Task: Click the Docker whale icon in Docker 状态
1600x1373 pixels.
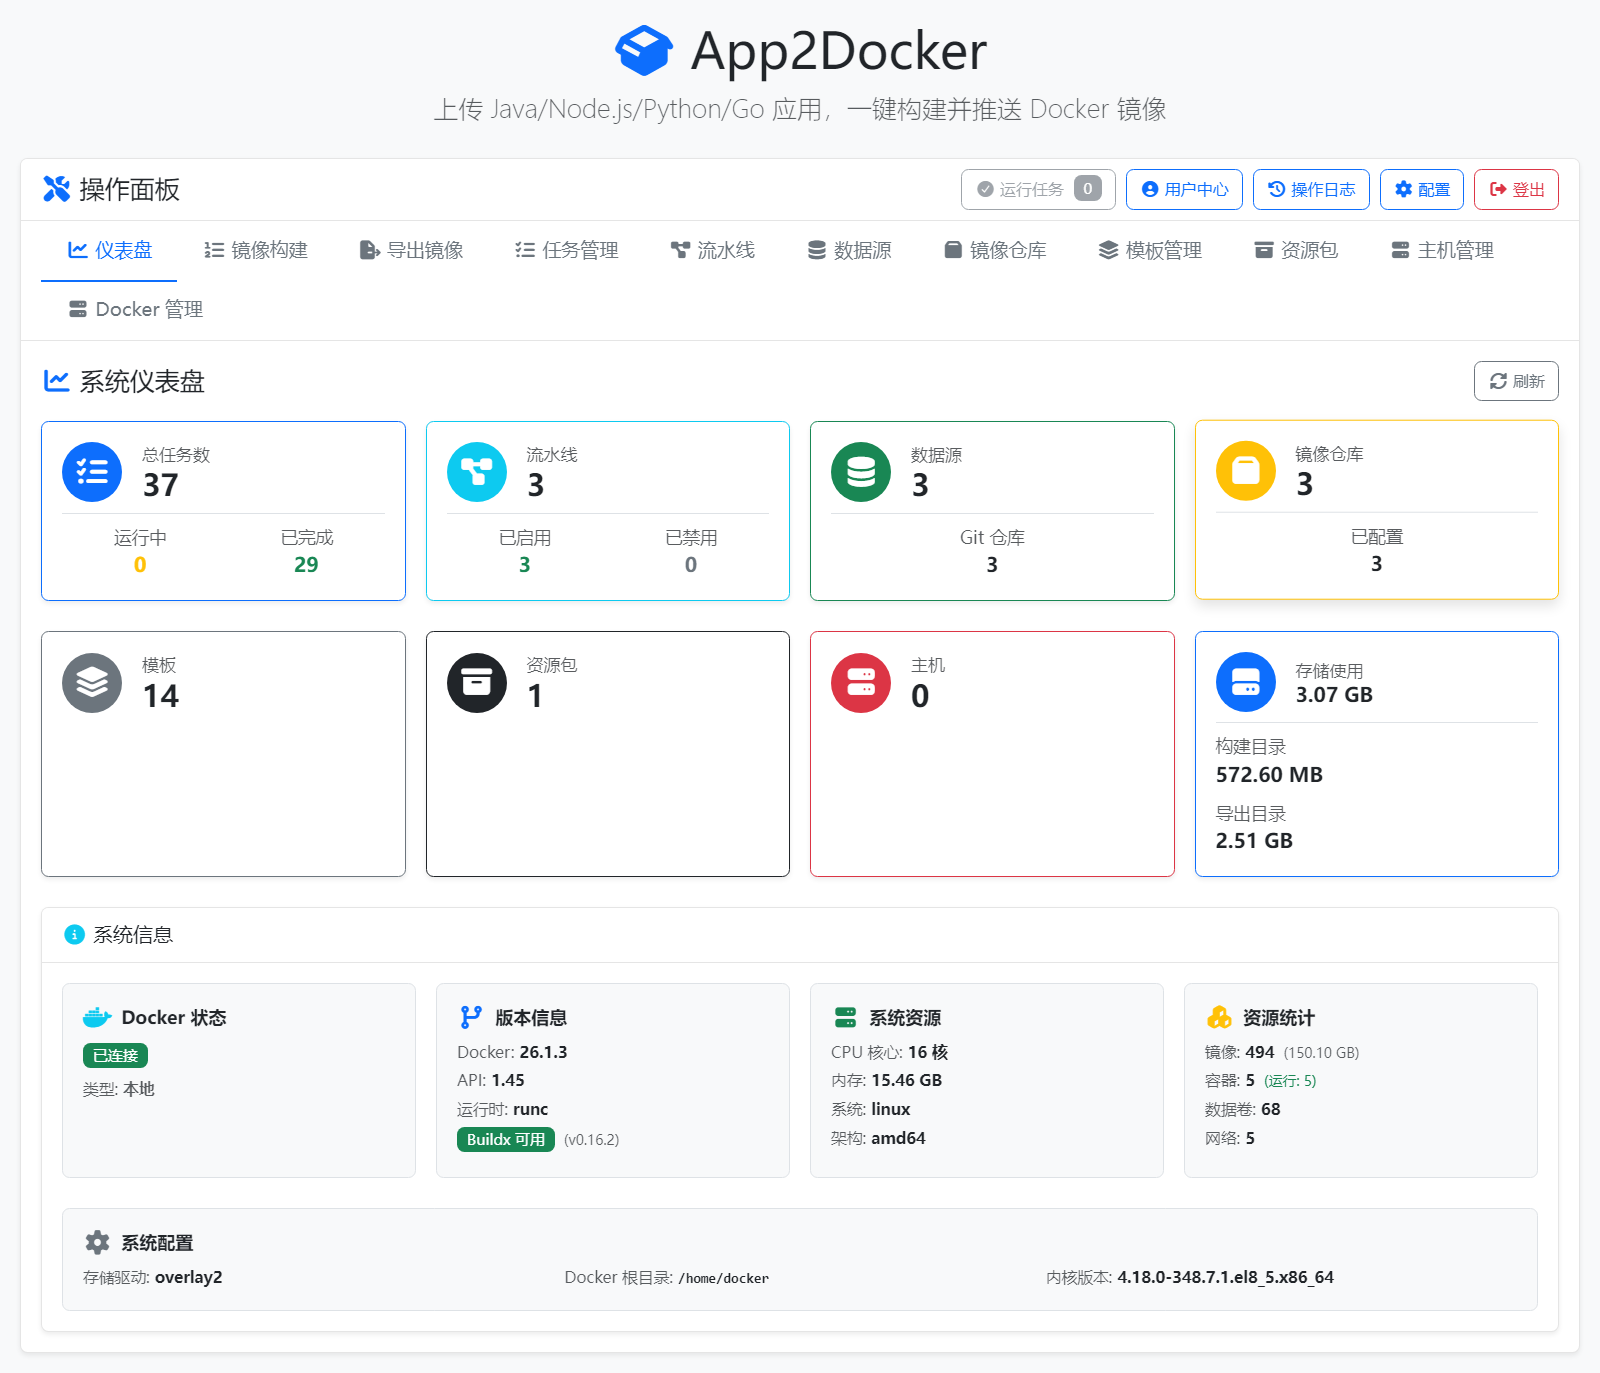Action: 95,1017
